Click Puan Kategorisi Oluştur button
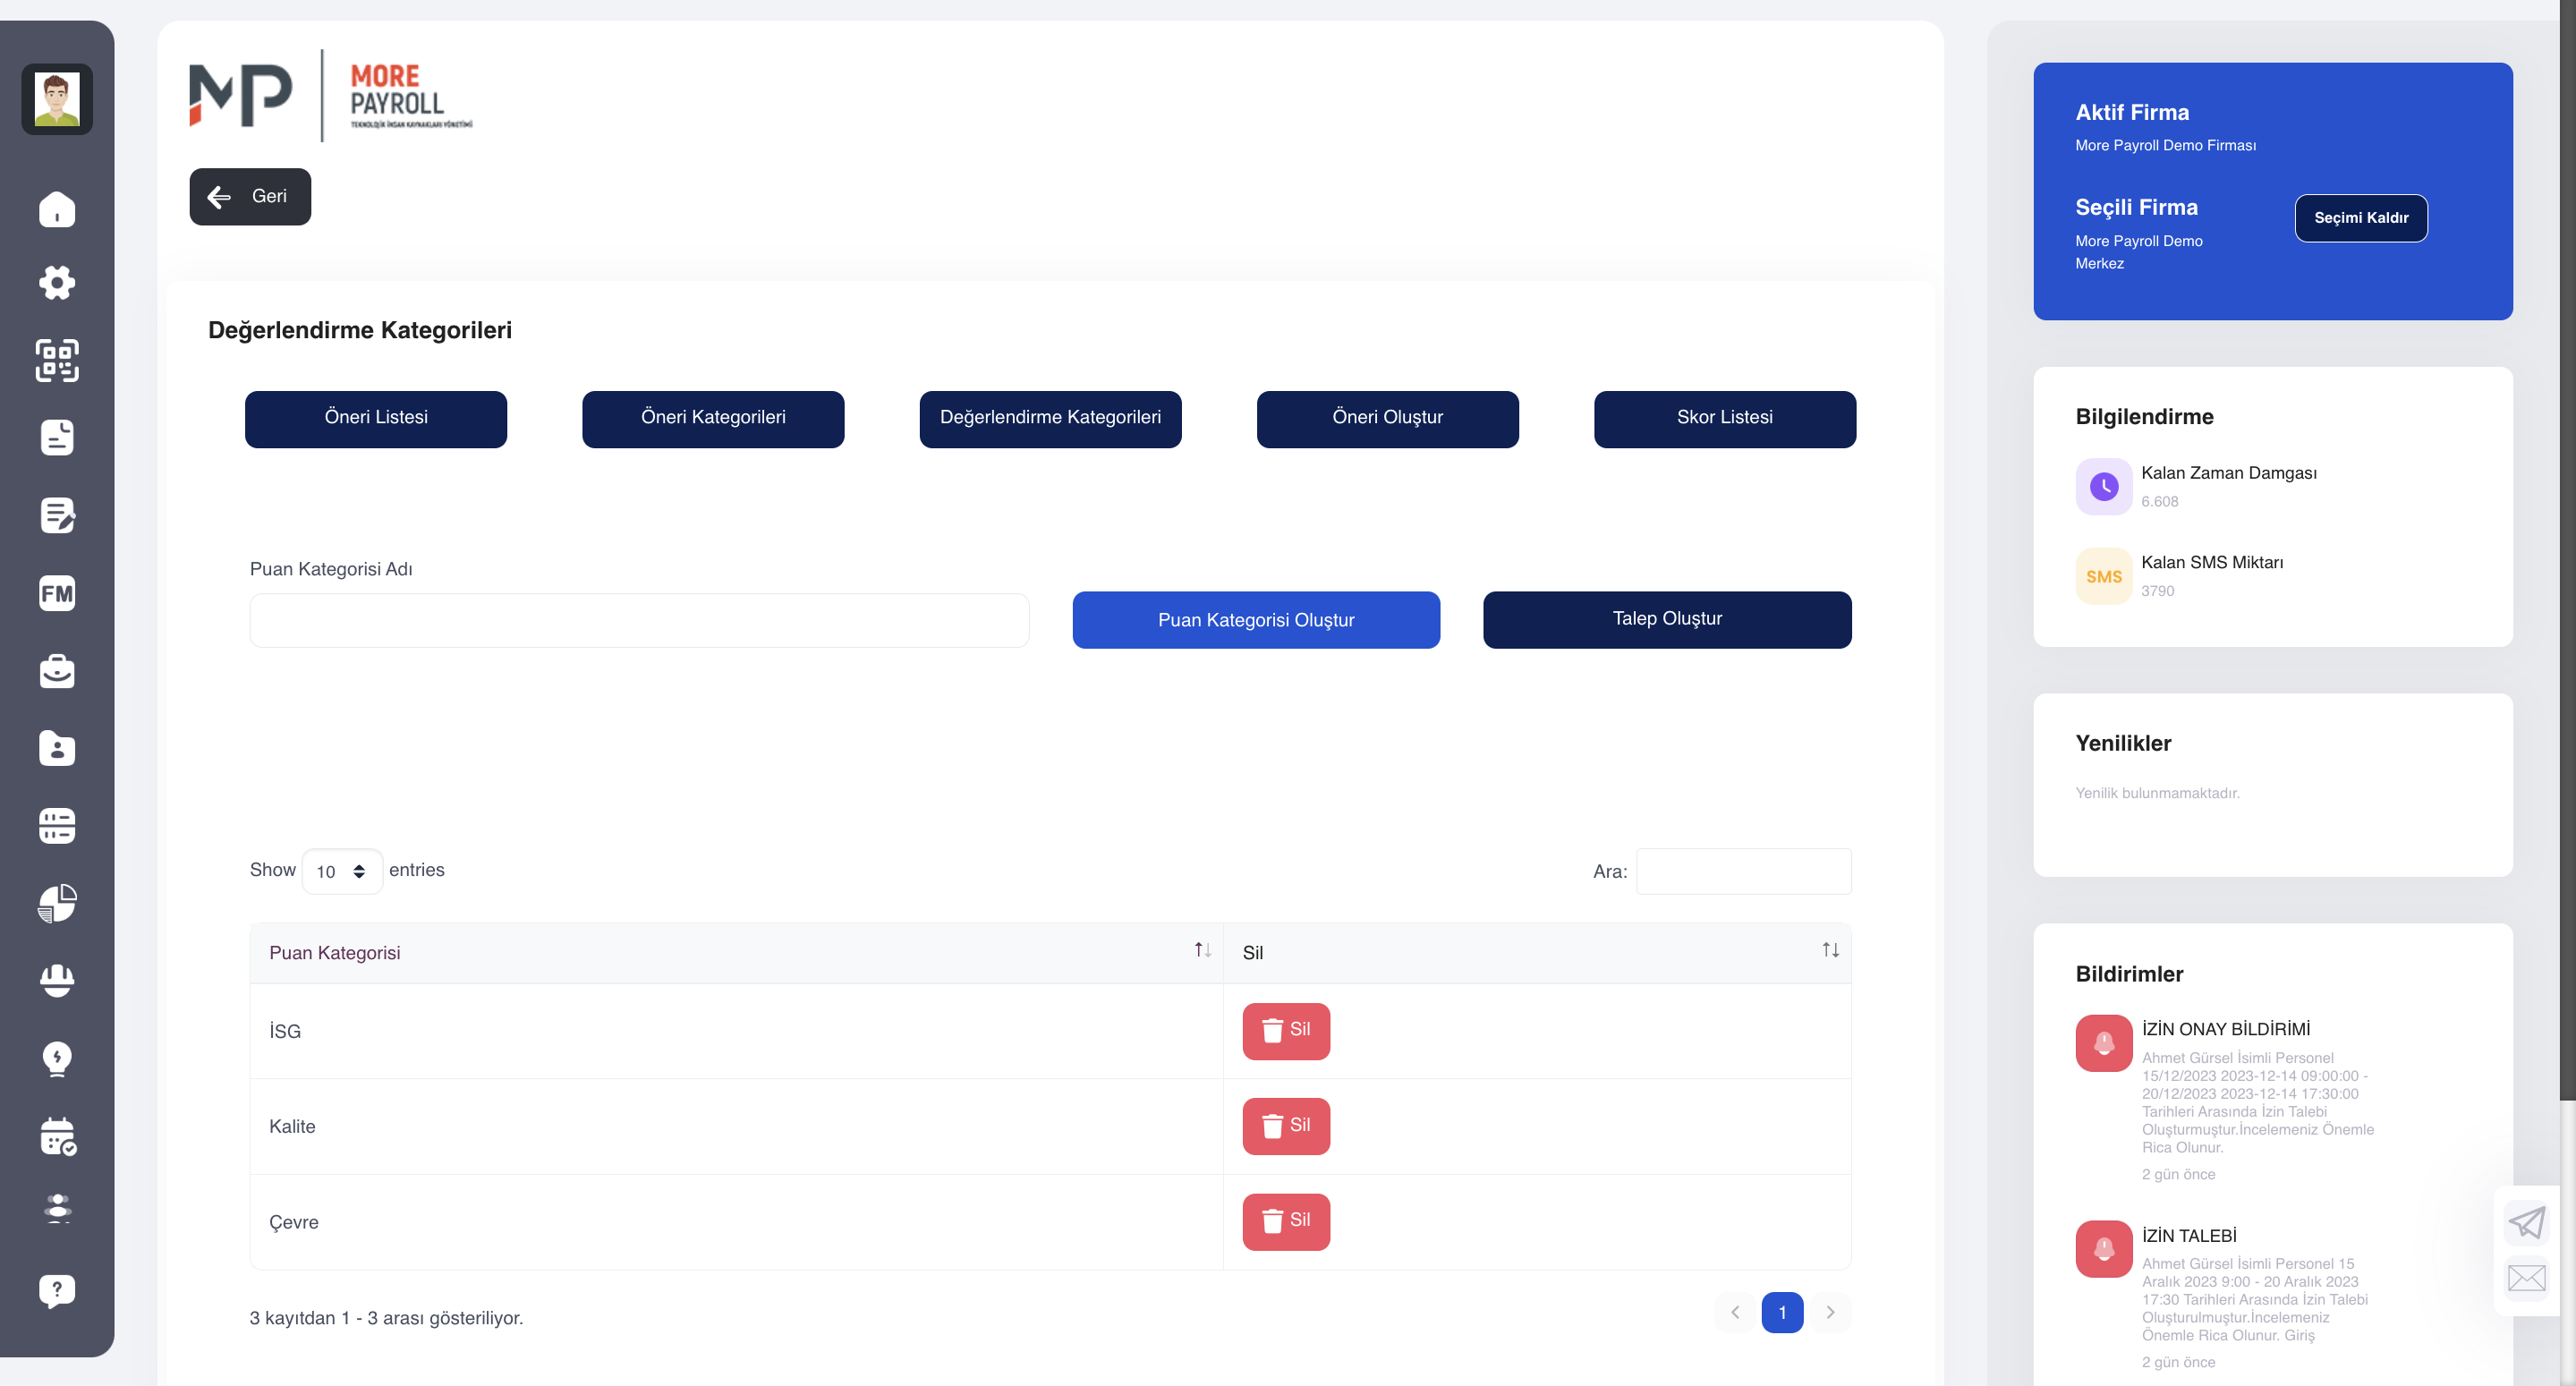Viewport: 2576px width, 1386px height. [1256, 620]
